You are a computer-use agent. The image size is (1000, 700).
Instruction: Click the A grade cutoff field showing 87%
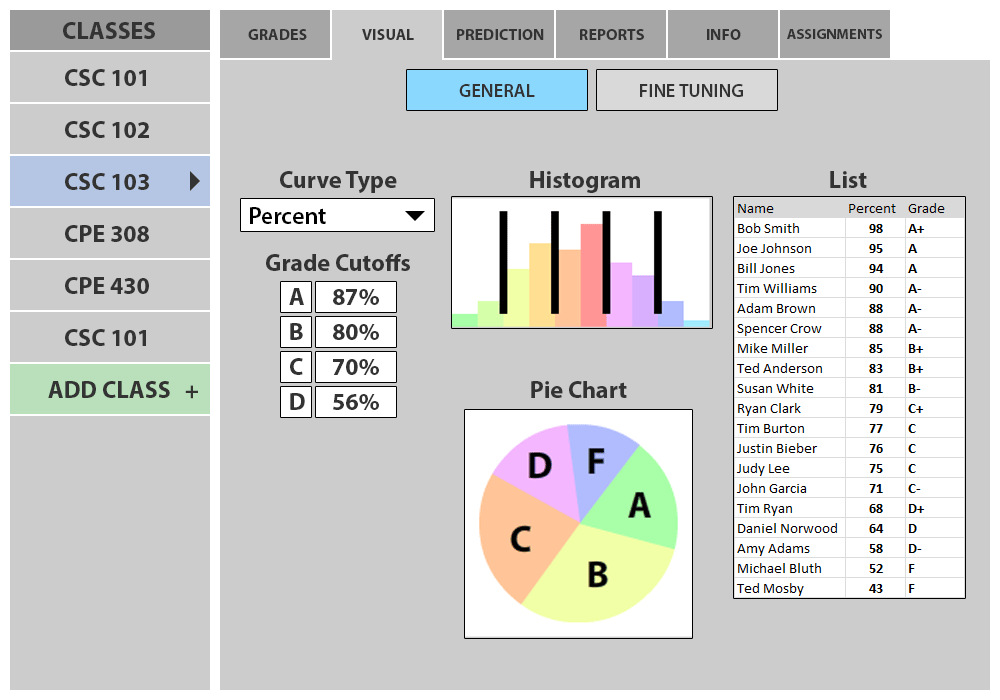(x=355, y=297)
